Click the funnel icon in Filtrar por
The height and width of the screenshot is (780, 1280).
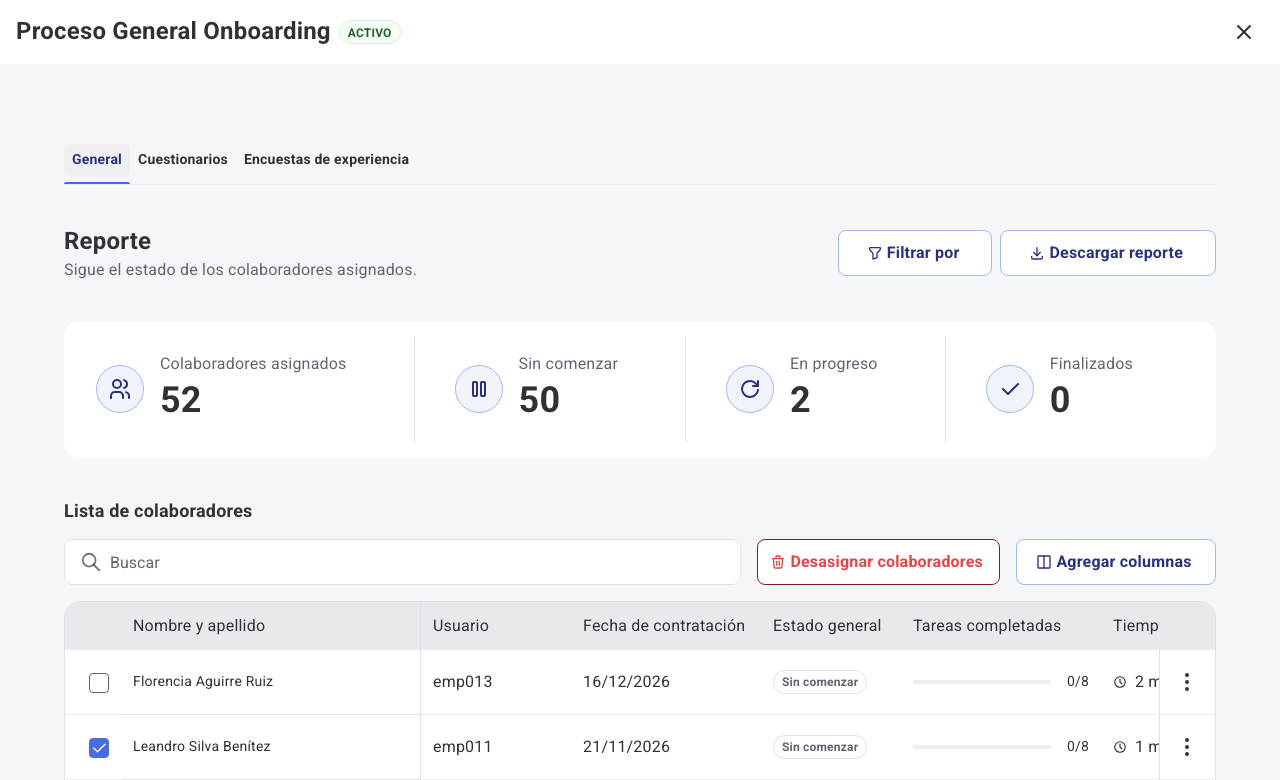[875, 253]
